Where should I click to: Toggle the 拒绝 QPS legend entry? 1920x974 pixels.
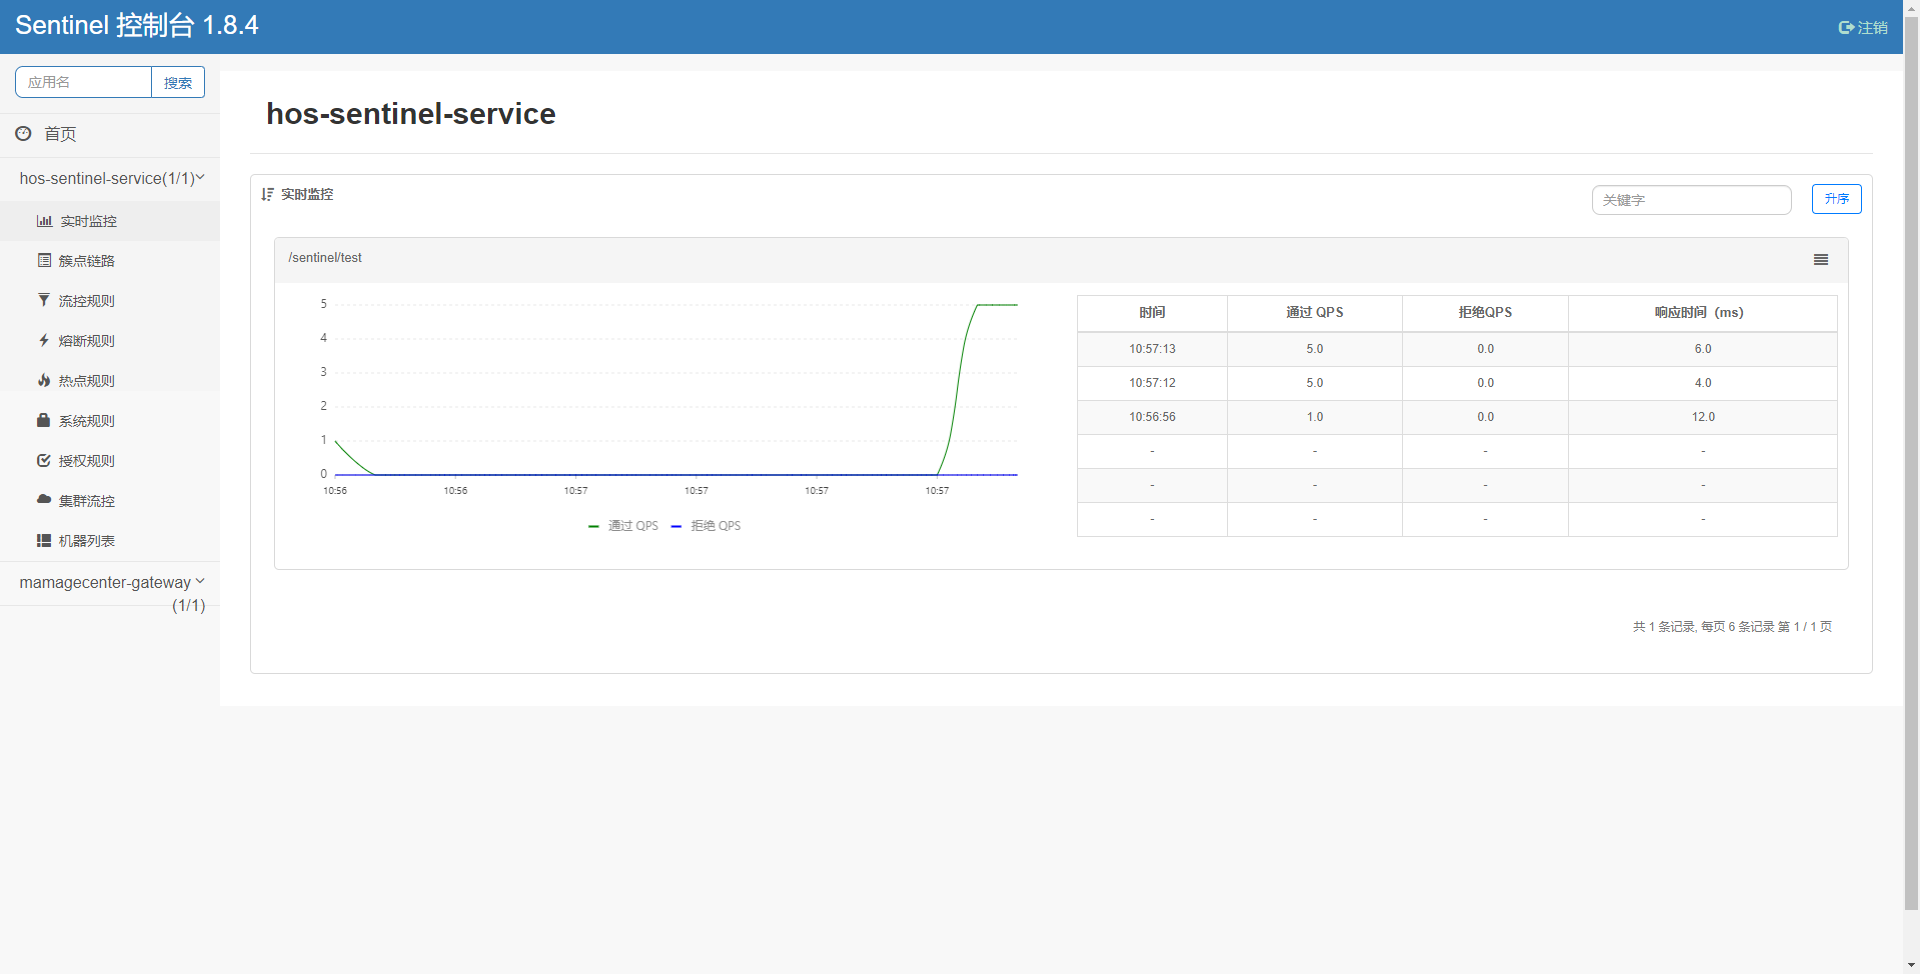coord(706,525)
